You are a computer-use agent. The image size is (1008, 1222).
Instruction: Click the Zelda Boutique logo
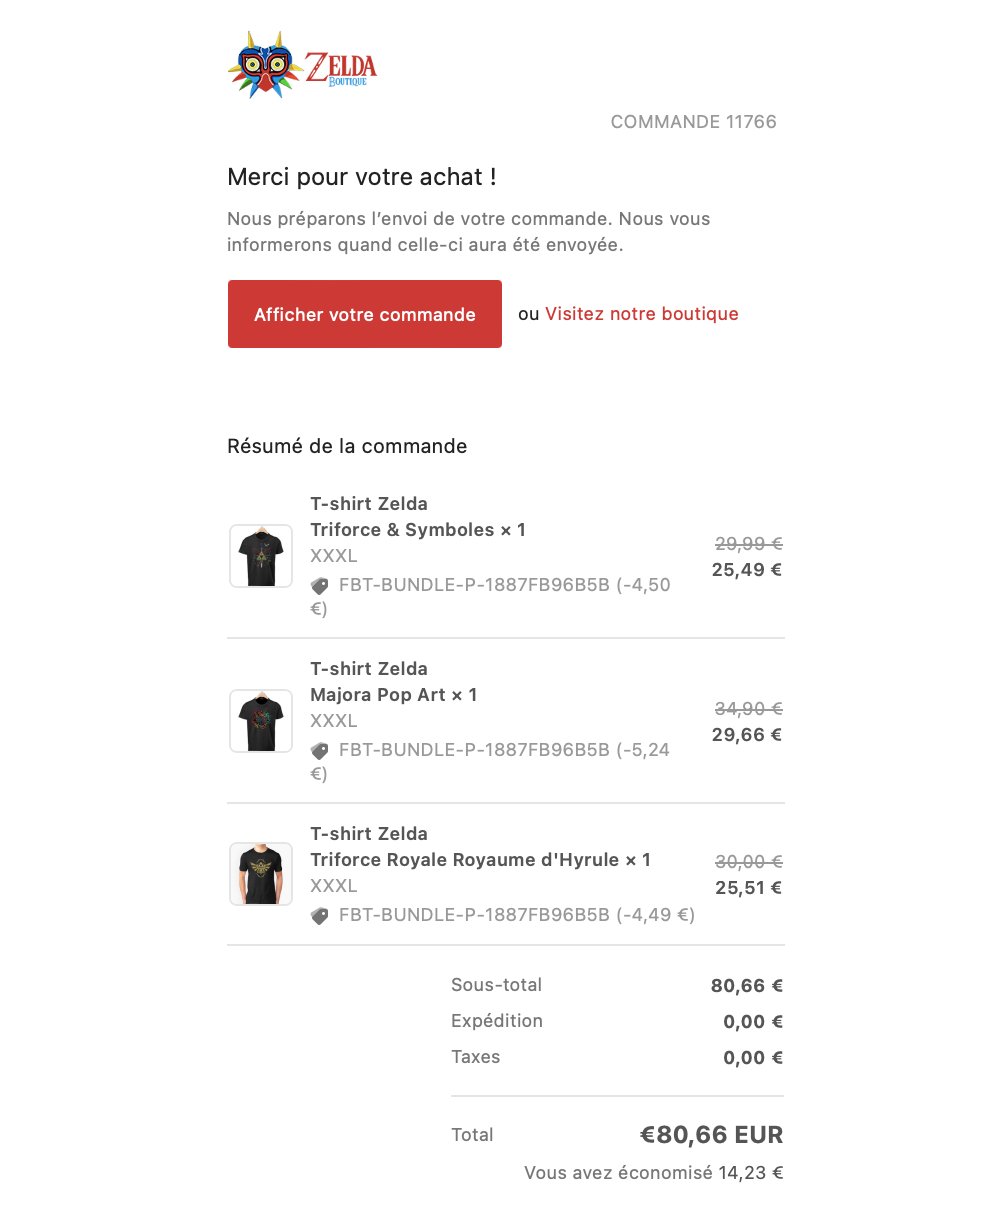tap(302, 64)
